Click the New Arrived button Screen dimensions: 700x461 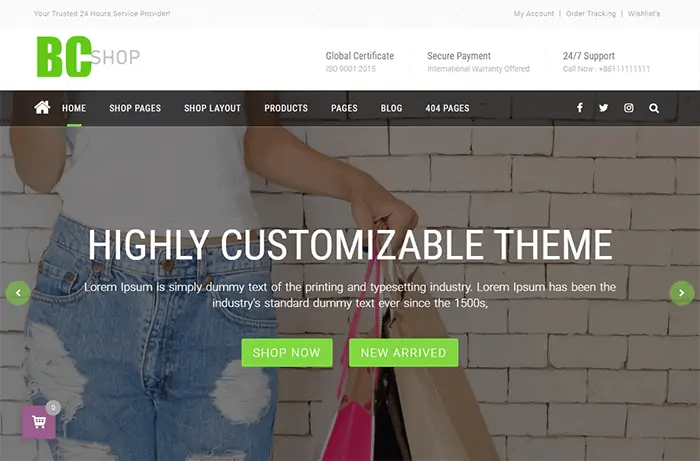pyautogui.click(x=404, y=353)
